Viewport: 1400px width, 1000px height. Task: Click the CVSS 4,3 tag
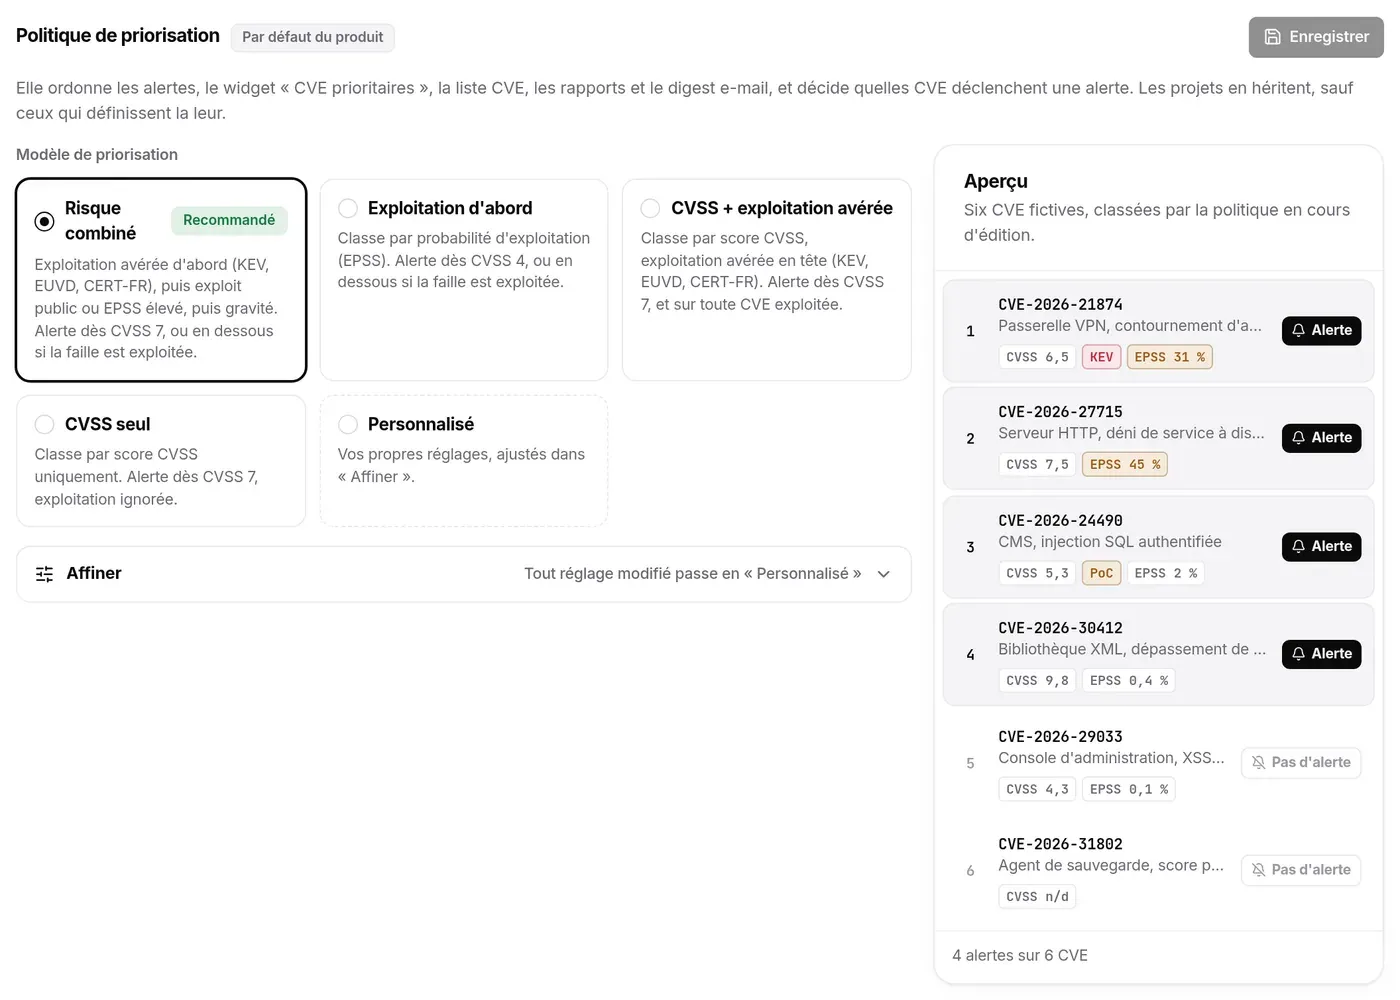pyautogui.click(x=1037, y=789)
